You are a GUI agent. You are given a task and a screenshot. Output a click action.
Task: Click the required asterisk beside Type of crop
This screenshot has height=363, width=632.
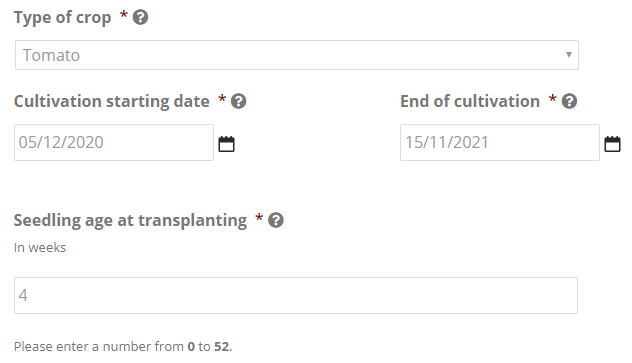point(124,15)
